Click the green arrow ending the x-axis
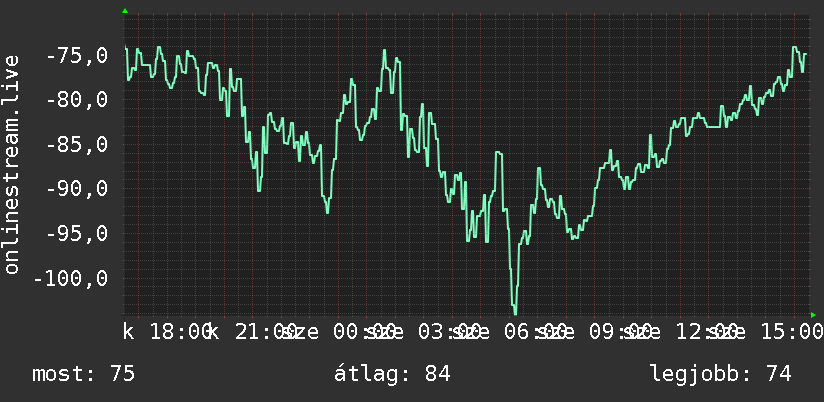Screen dimensions: 824x402 point(813,315)
